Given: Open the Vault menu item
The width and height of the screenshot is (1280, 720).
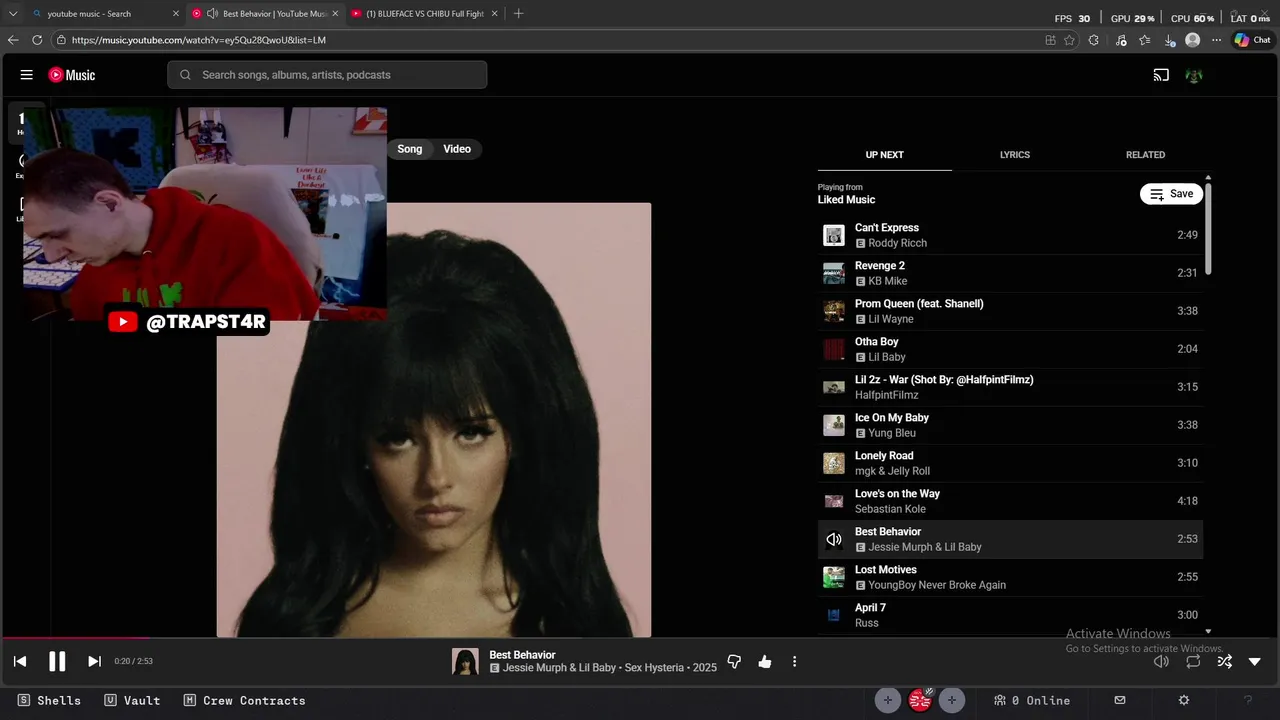Looking at the screenshot, I should (x=132, y=700).
